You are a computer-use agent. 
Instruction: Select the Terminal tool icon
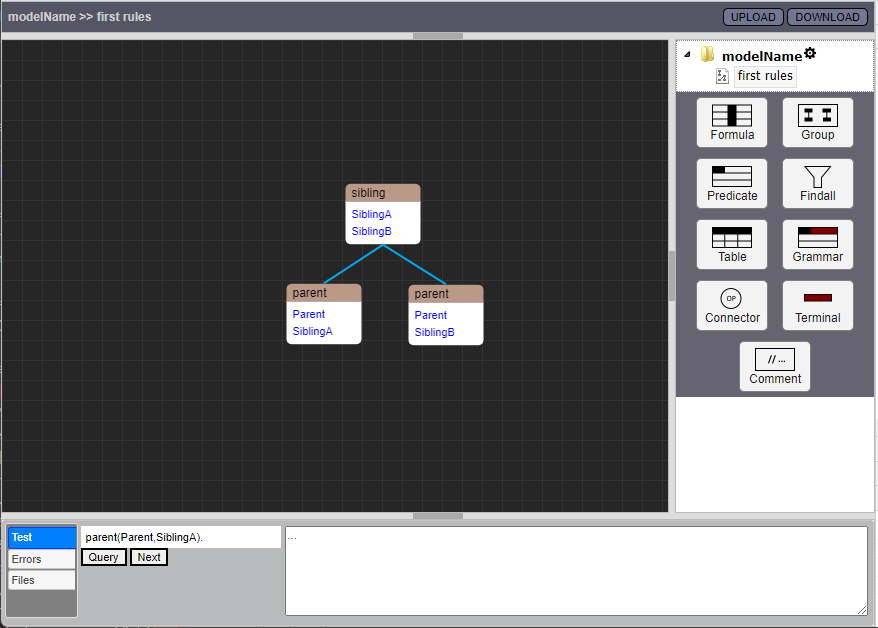click(817, 305)
